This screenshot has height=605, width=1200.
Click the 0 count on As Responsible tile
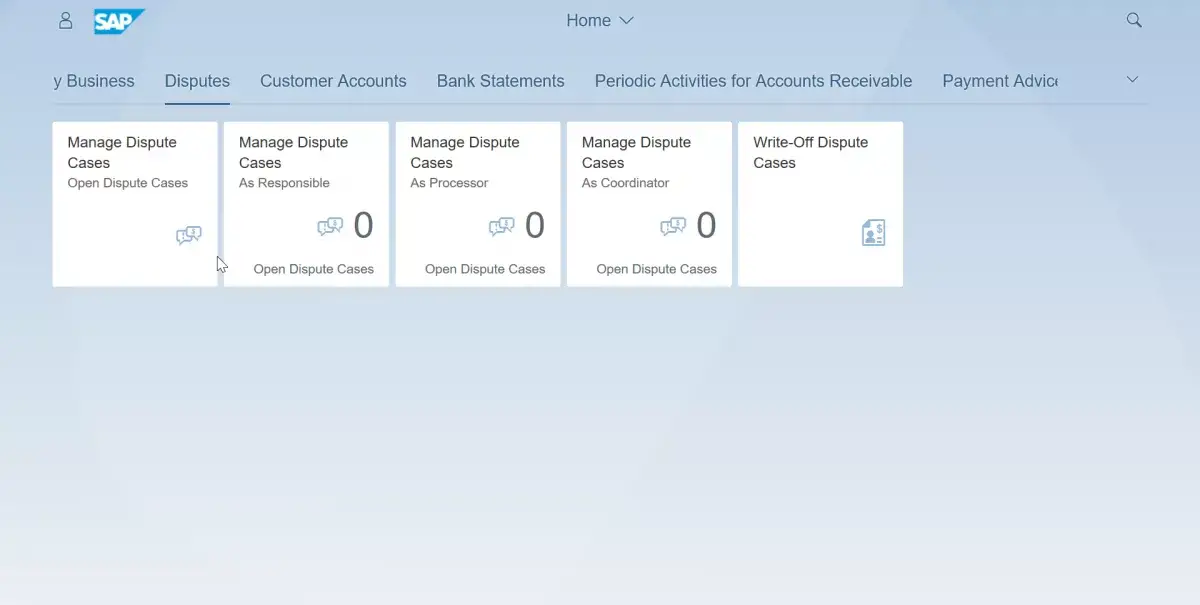point(363,226)
